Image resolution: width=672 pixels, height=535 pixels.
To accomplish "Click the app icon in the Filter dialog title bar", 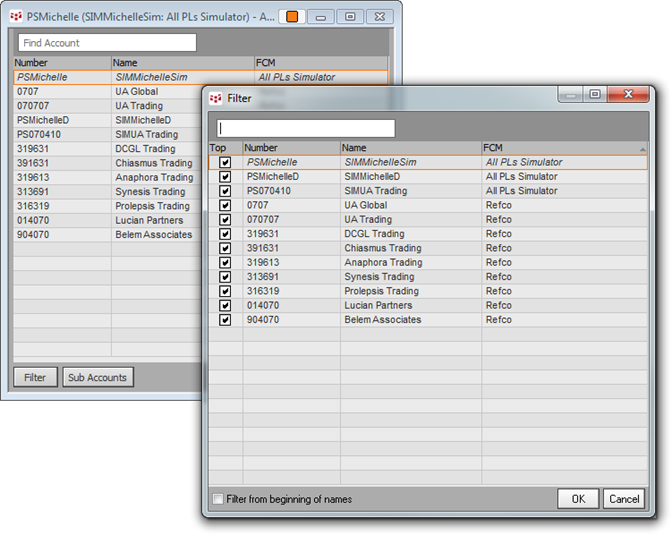I will pyautogui.click(x=215, y=99).
